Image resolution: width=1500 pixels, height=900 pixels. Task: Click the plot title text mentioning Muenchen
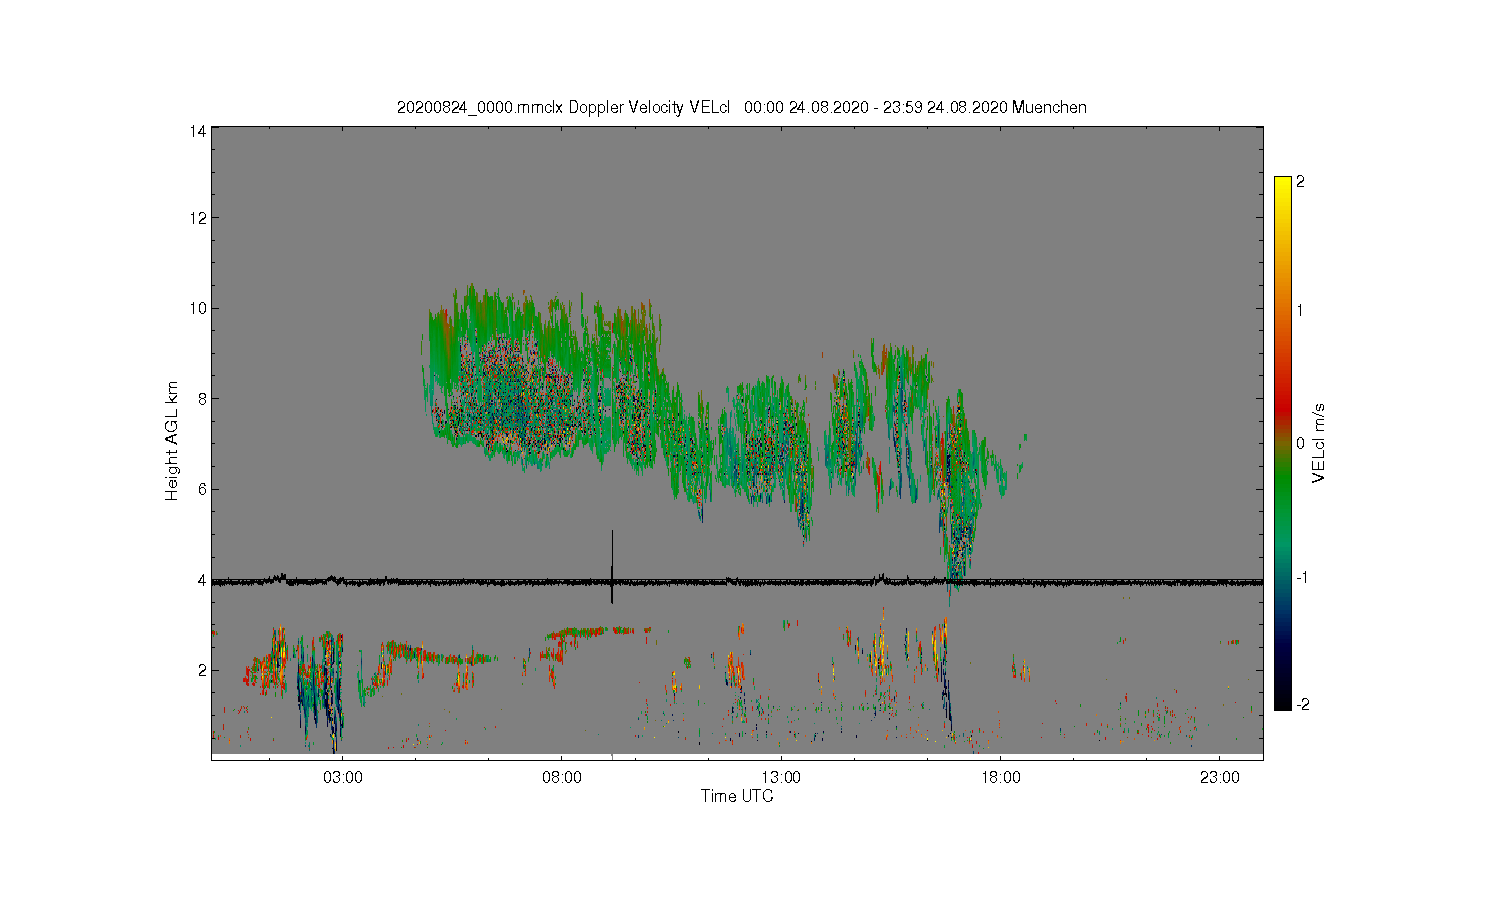coord(741,107)
